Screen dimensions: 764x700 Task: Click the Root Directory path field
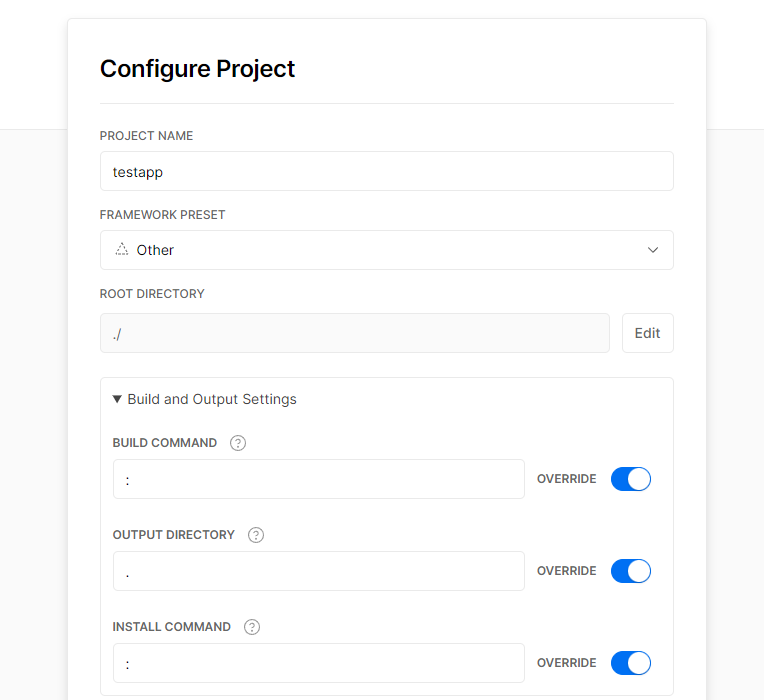[354, 333]
